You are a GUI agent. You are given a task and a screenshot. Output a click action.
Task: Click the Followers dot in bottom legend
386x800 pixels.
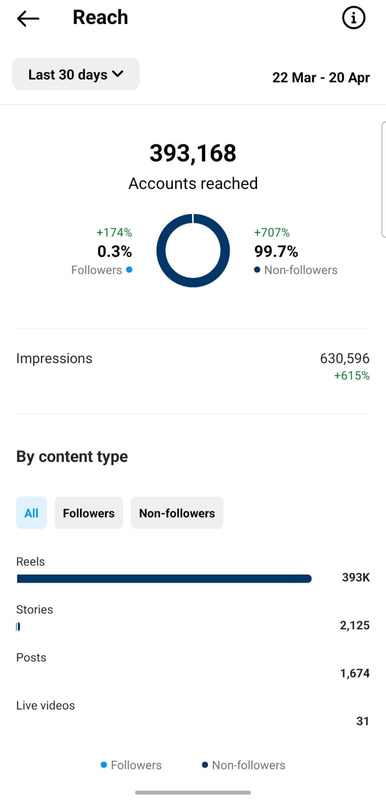tap(104, 765)
